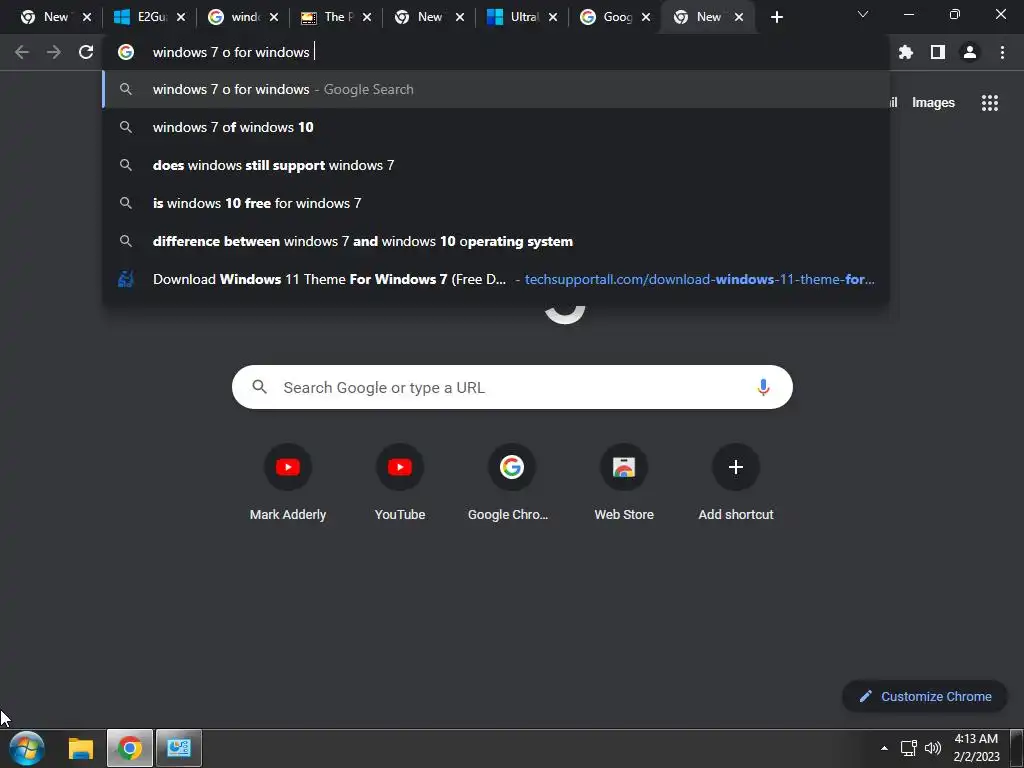The image size is (1024, 768).
Task: Click the forward navigation arrow
Action: point(54,52)
